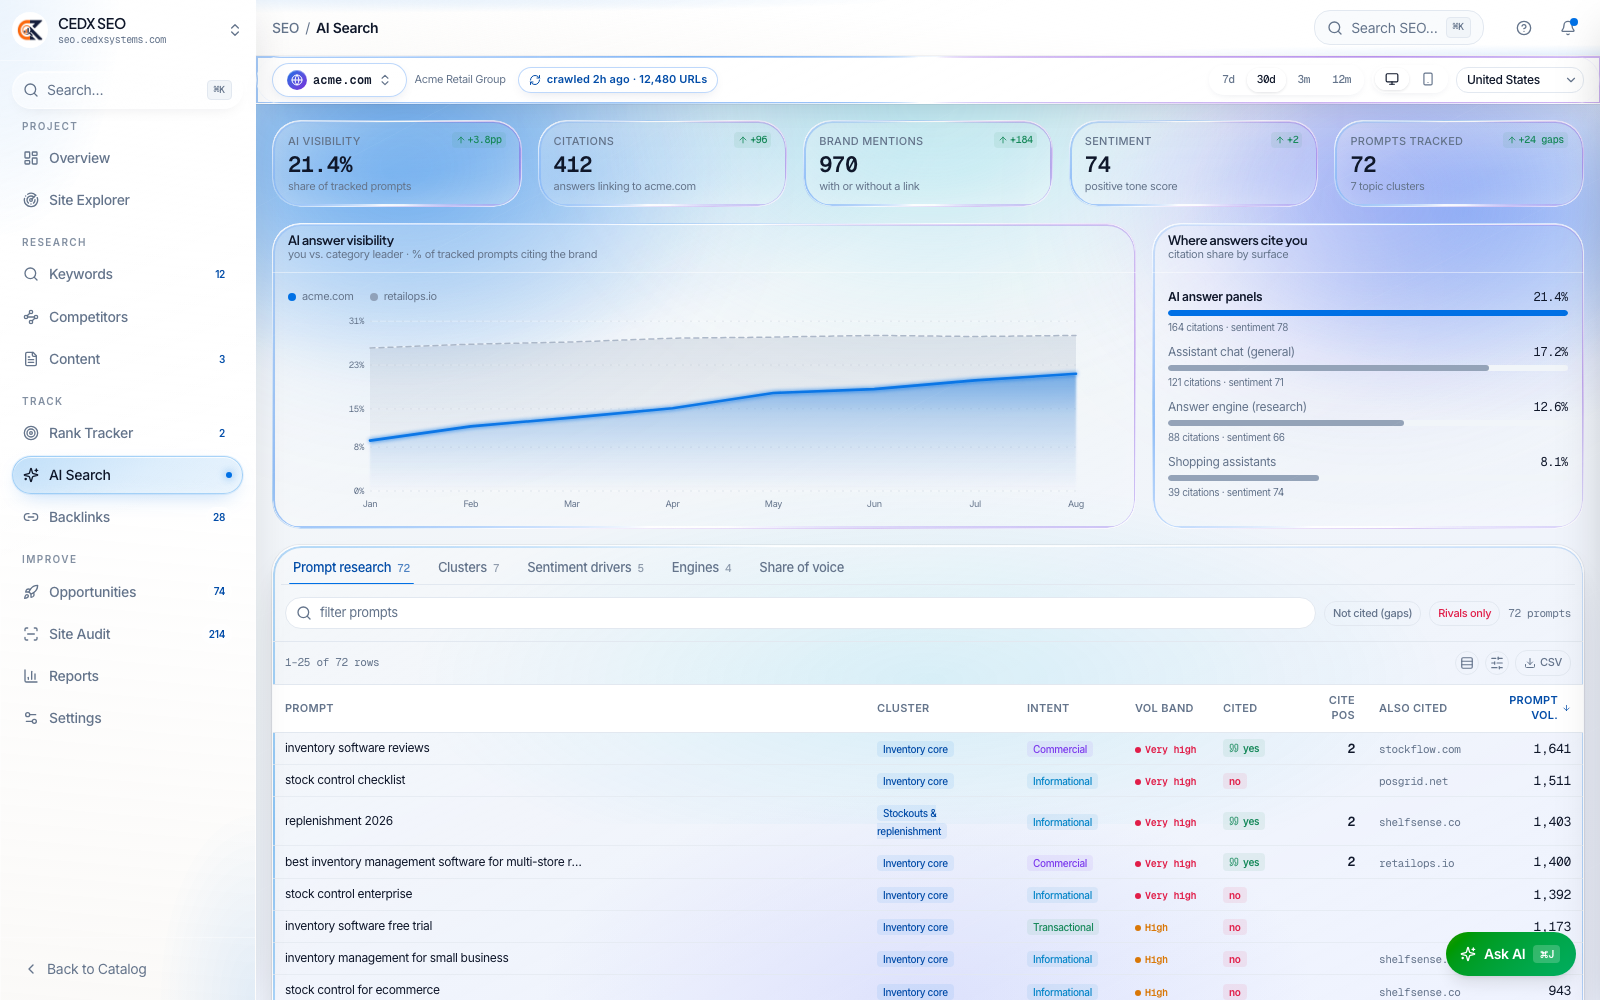Click crawled 2h ago status pill

[x=618, y=80]
